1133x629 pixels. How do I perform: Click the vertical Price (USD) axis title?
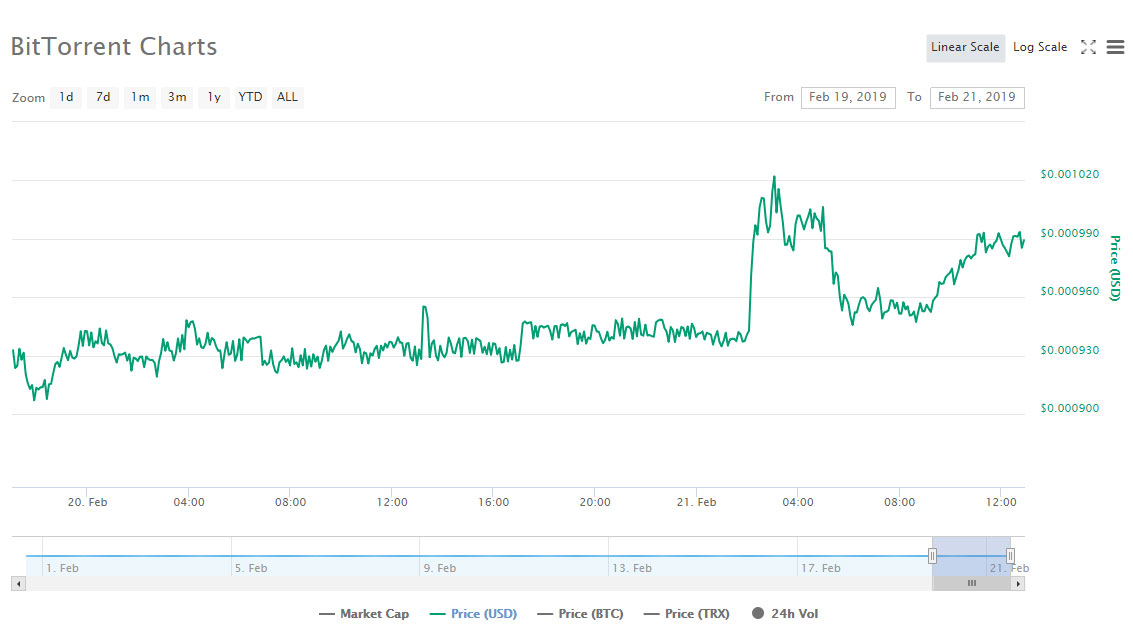(x=1116, y=268)
